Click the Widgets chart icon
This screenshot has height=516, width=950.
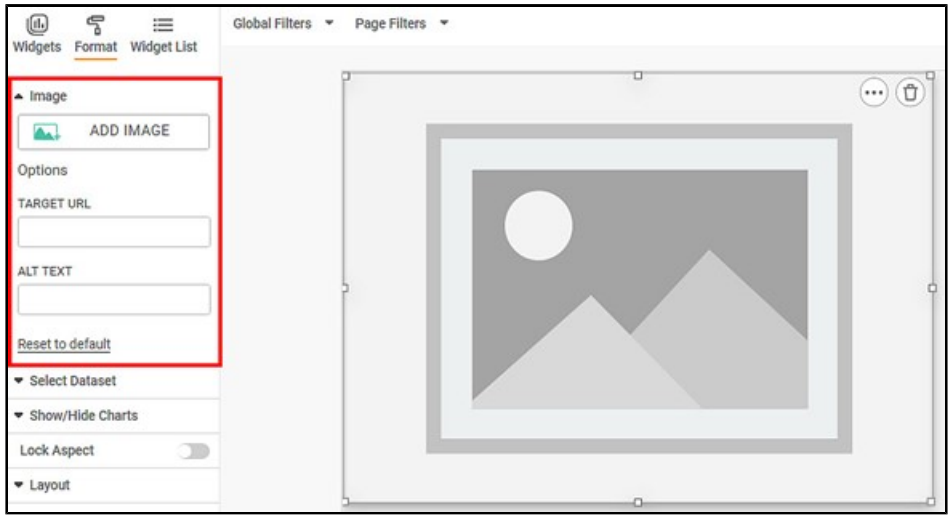point(36,24)
